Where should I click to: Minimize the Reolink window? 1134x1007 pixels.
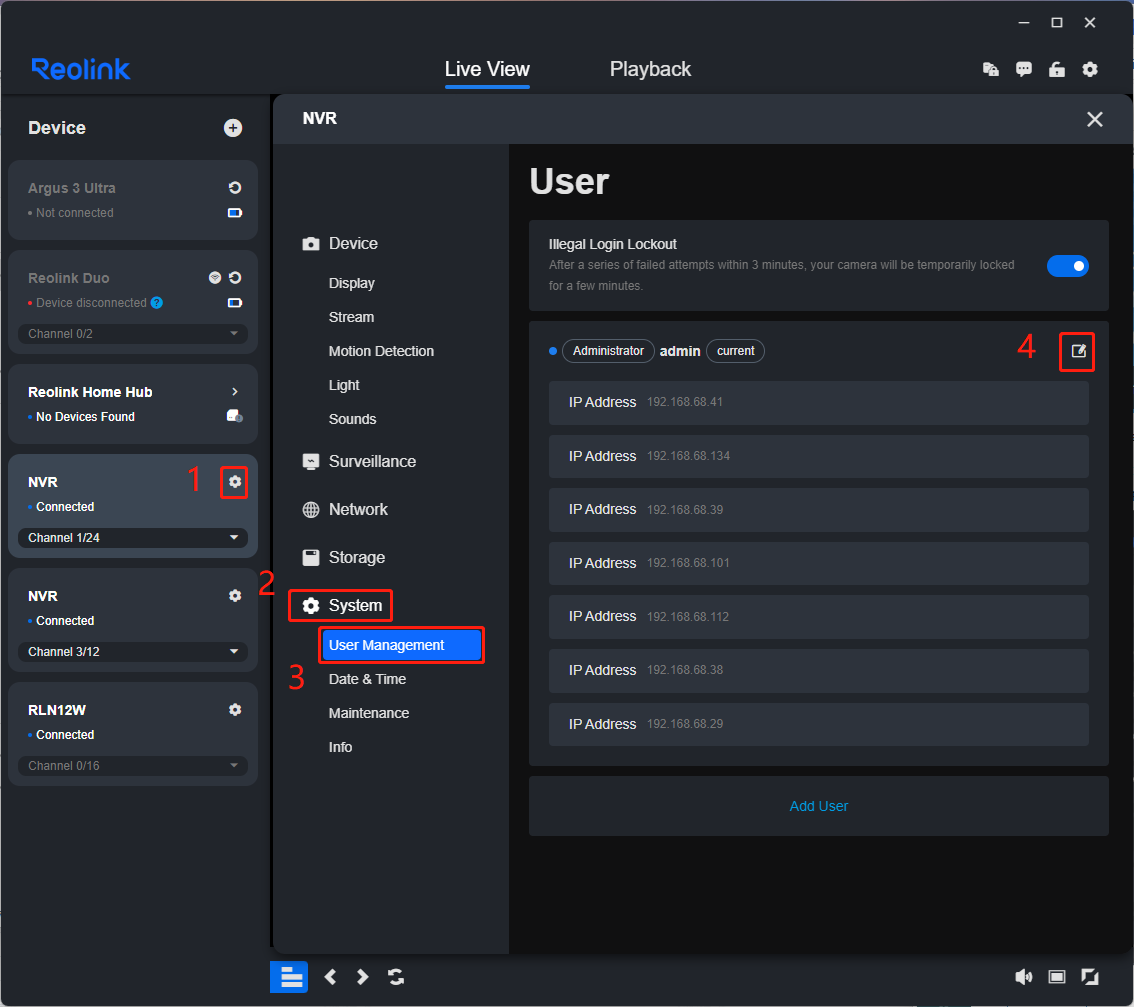(1023, 23)
